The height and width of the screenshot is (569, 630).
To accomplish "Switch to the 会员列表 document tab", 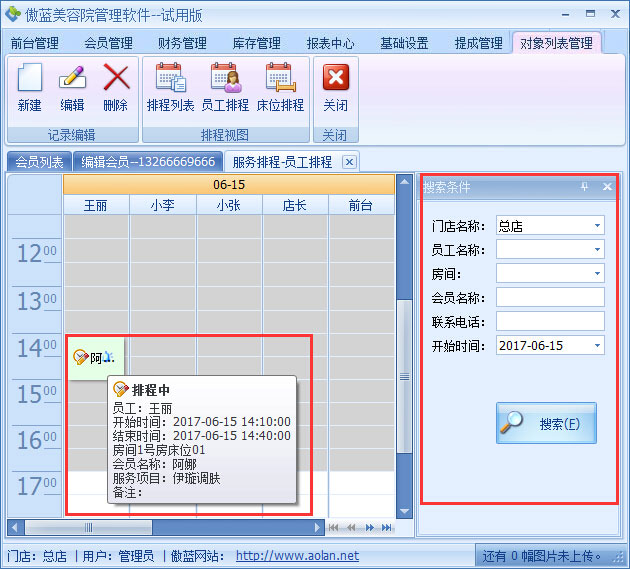I will [x=39, y=162].
